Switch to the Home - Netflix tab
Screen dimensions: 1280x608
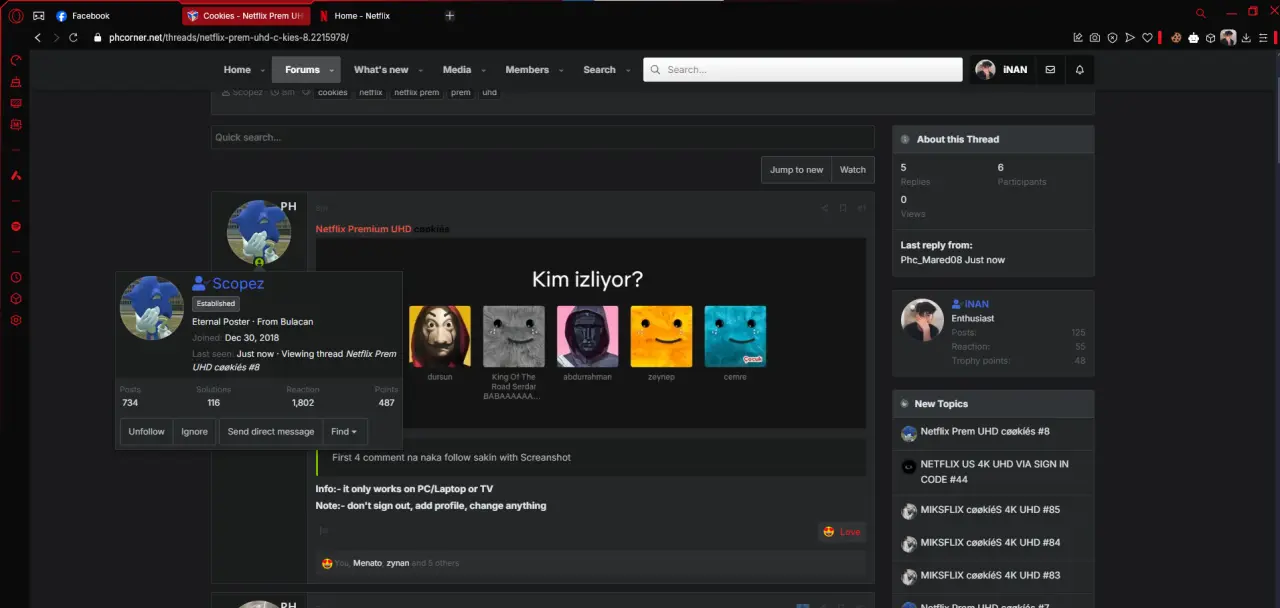(x=362, y=16)
